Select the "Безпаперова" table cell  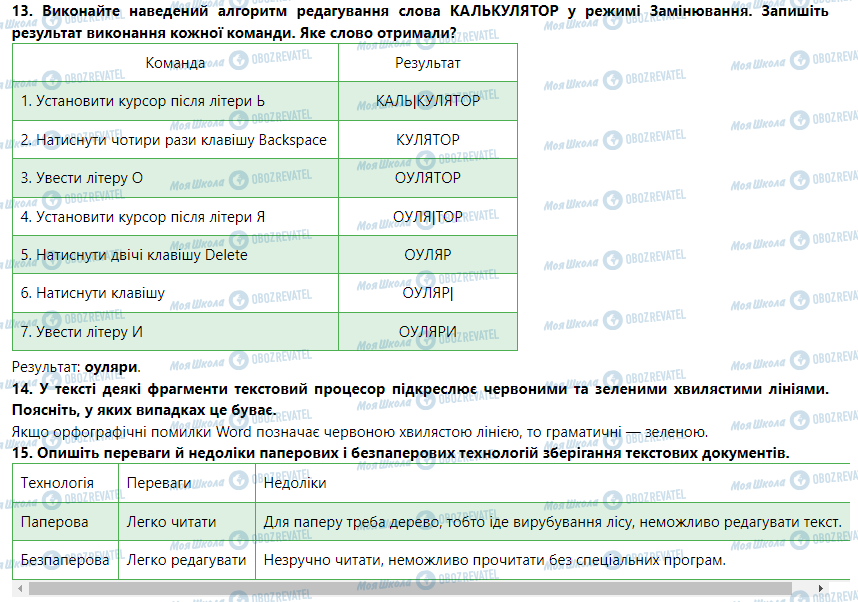pyautogui.click(x=65, y=561)
